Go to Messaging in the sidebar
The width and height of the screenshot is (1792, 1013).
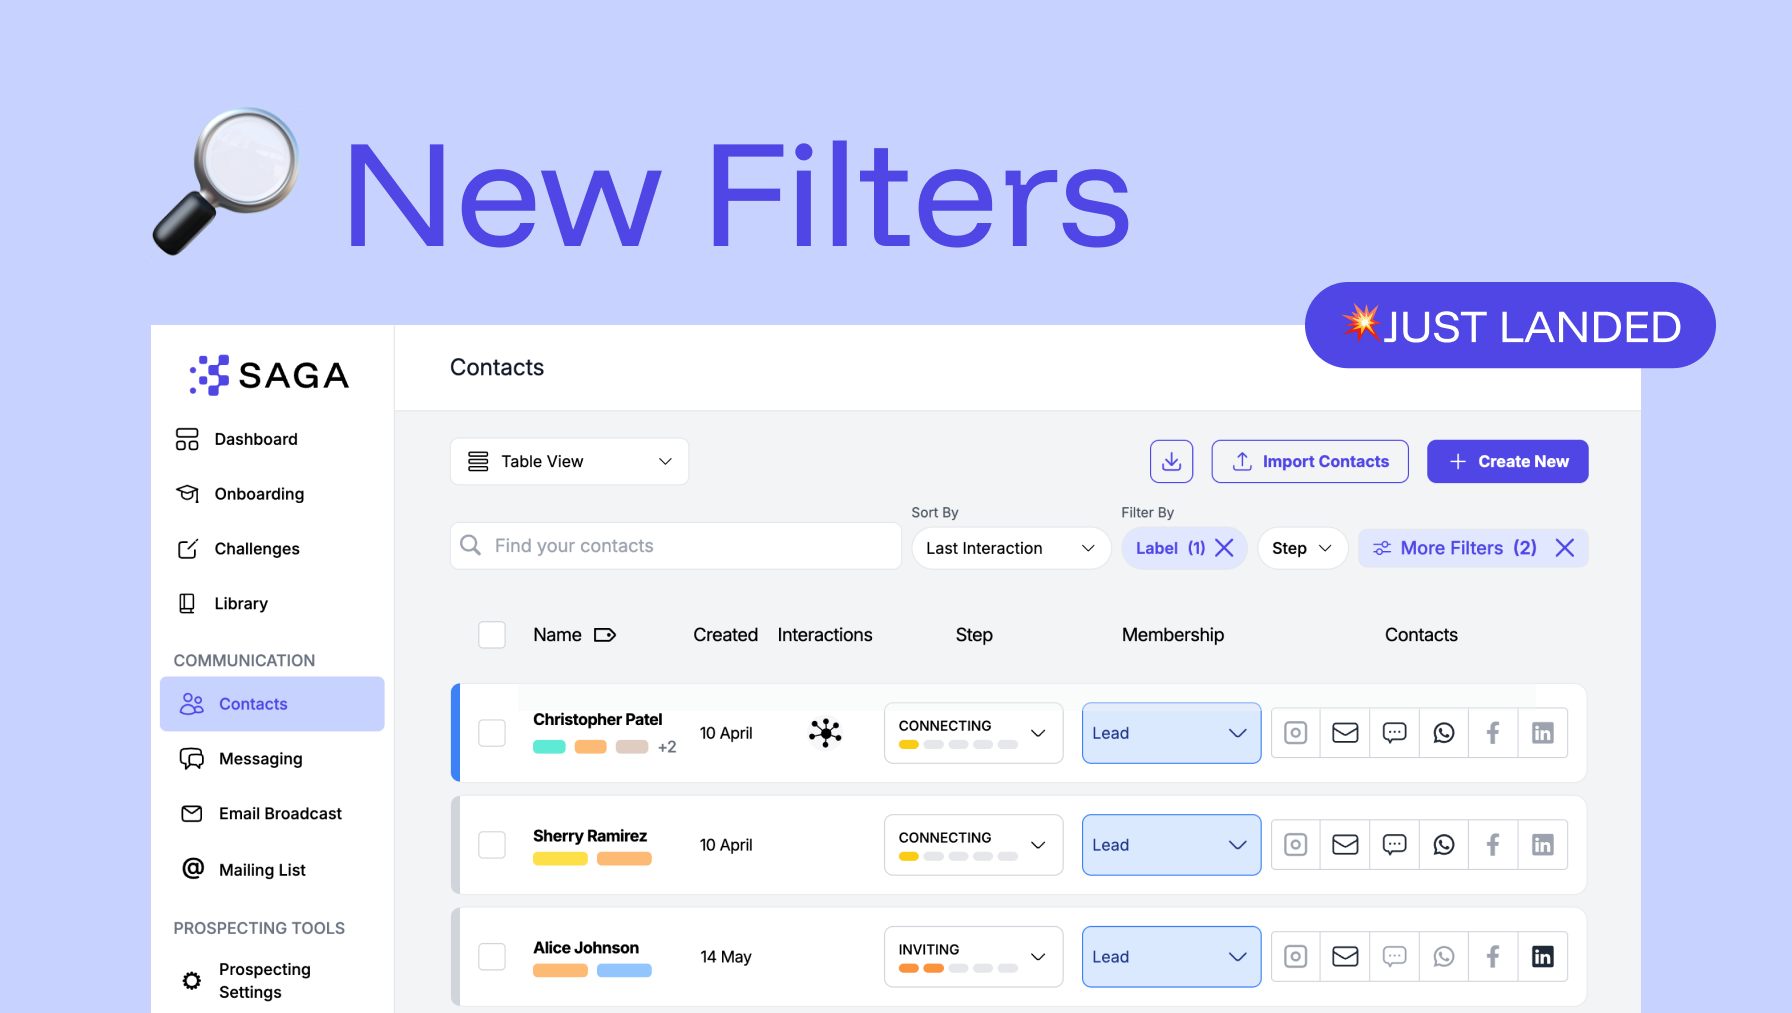click(x=260, y=759)
